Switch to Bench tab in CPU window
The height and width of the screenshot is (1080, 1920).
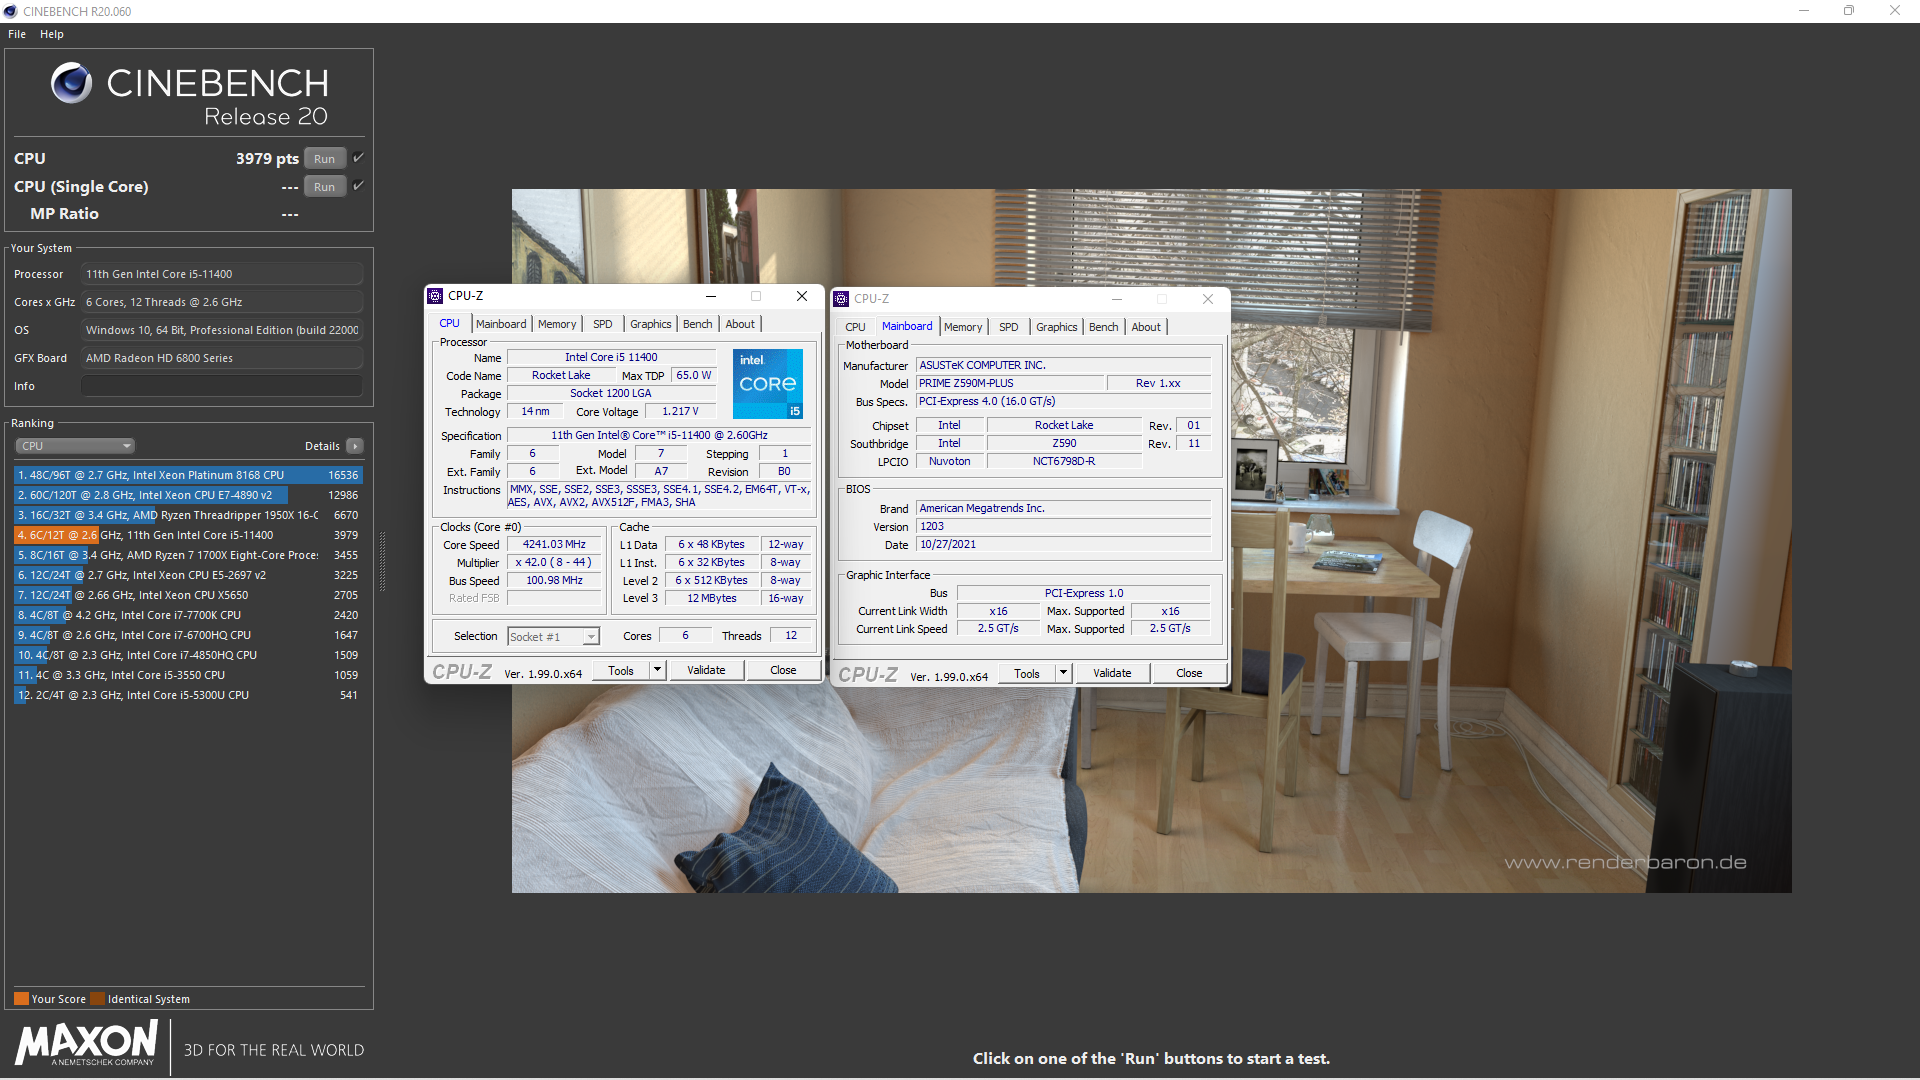698,324
